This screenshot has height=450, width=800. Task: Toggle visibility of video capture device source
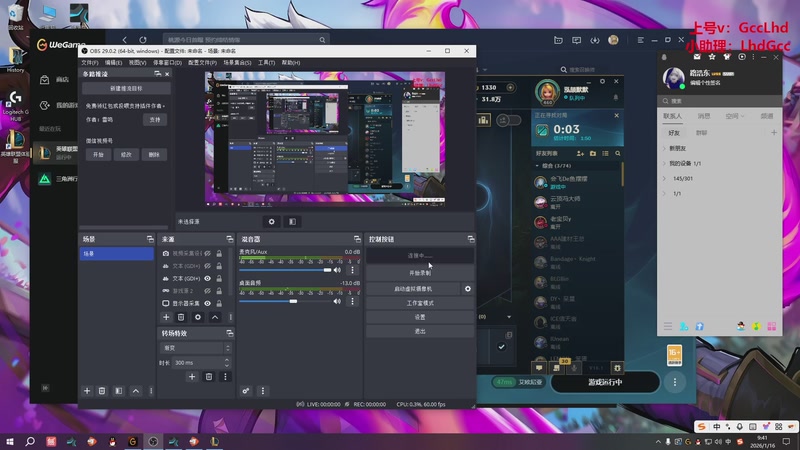click(x=208, y=253)
